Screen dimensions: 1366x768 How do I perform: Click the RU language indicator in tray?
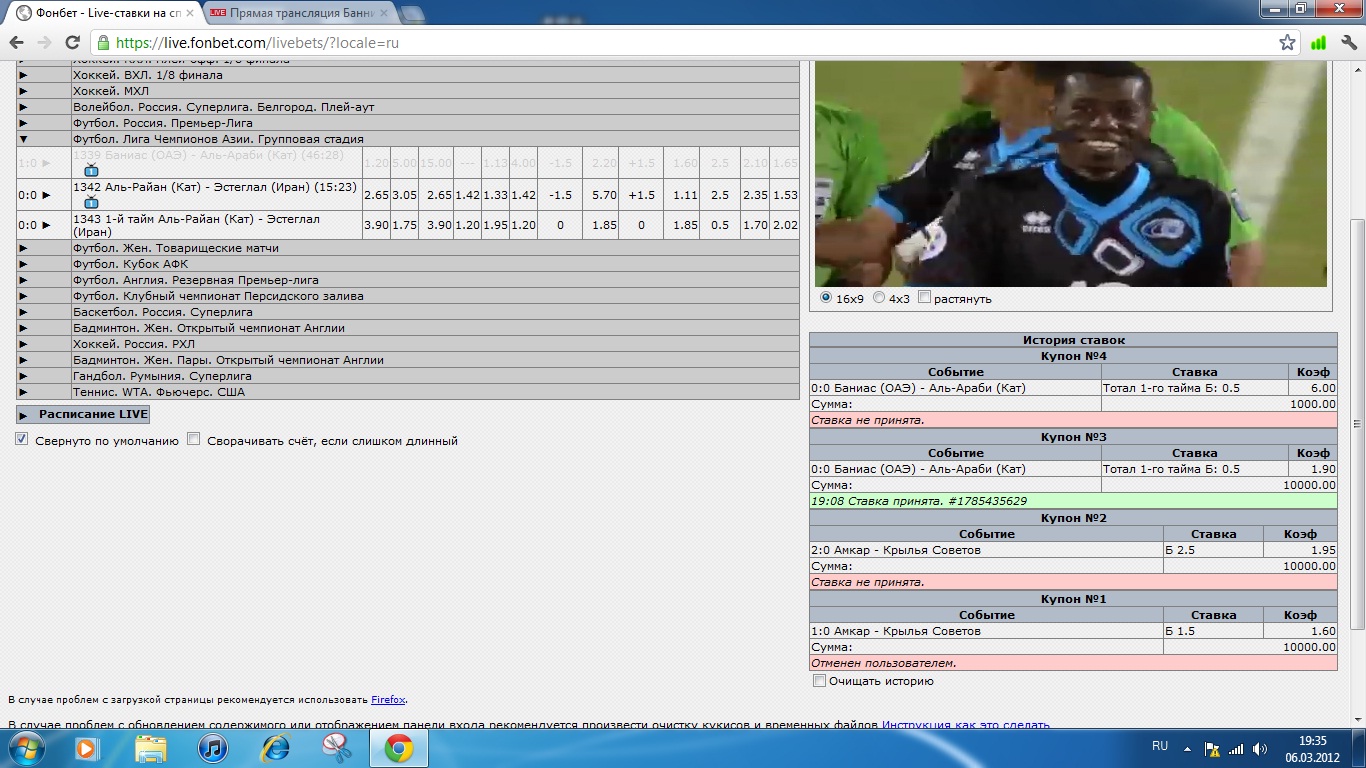point(1160,746)
